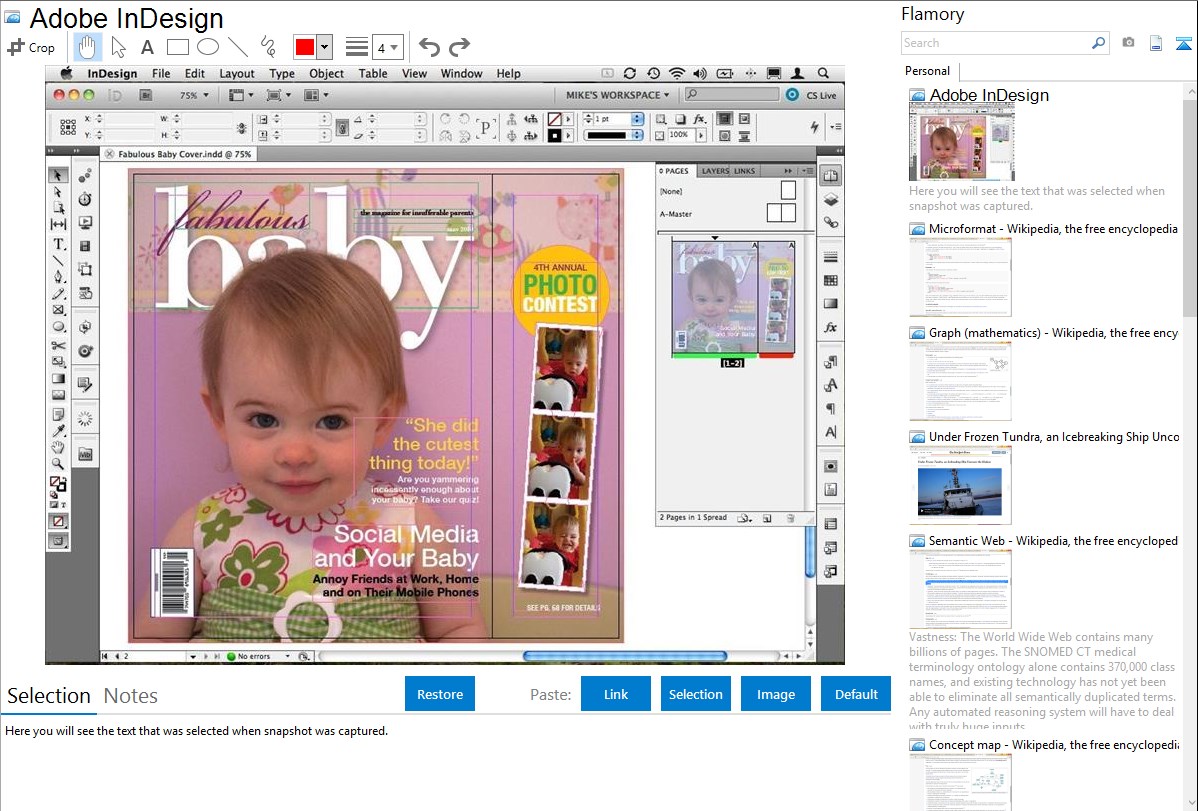Choose the freehand squiggle drawing tool
The width and height of the screenshot is (1198, 811).
click(x=268, y=47)
